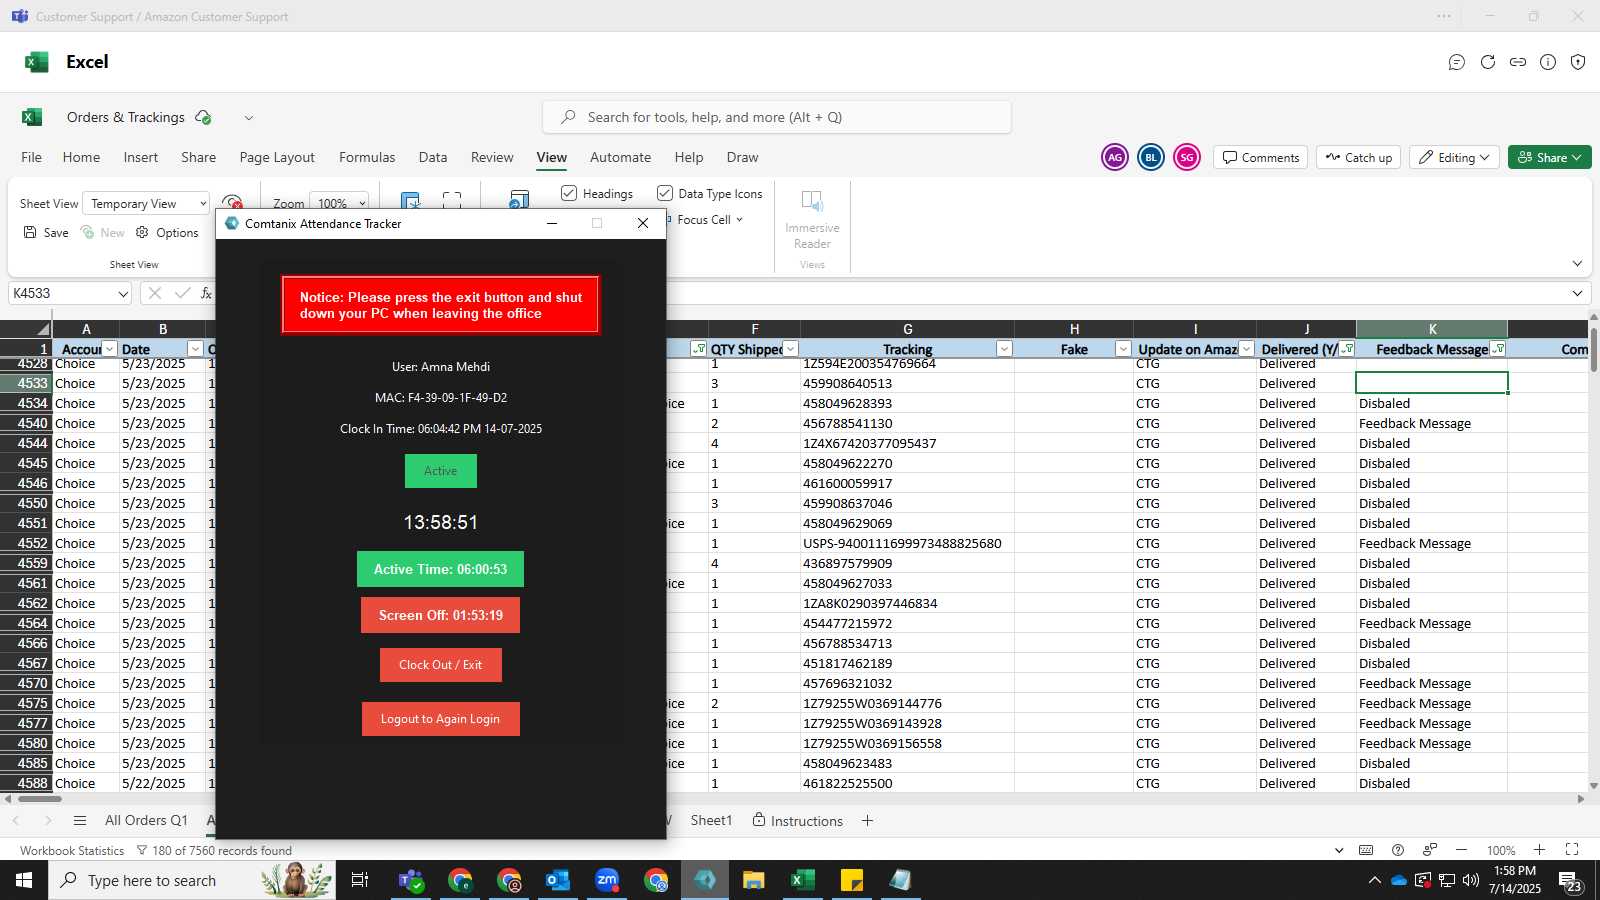Click the cloud saved status icon
Viewport: 1600px width, 900px height.
pos(203,117)
